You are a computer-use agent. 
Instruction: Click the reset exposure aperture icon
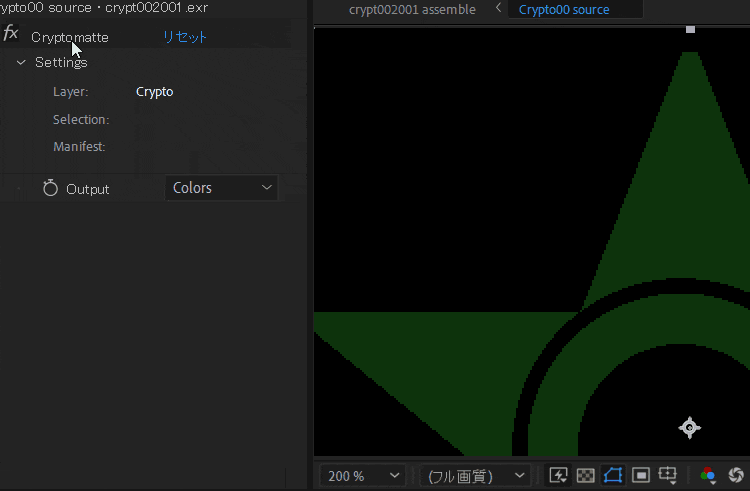pyautogui.click(x=736, y=475)
